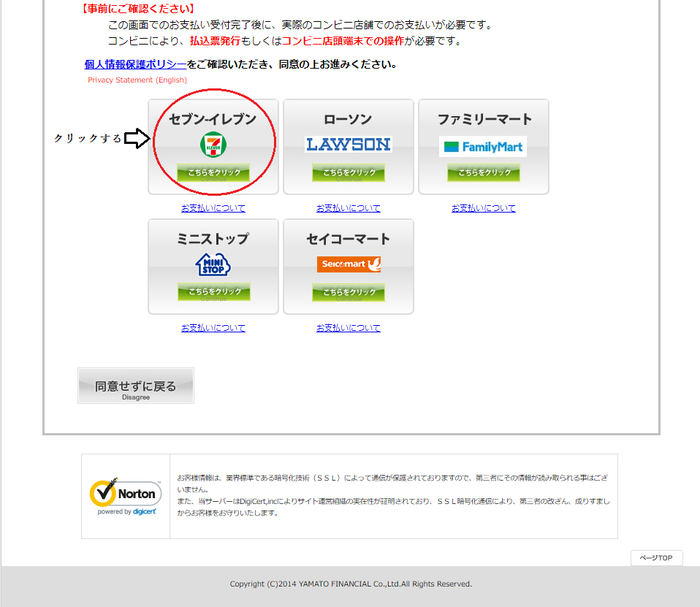Click the Ministop logo
The image size is (700, 607).
click(x=213, y=264)
